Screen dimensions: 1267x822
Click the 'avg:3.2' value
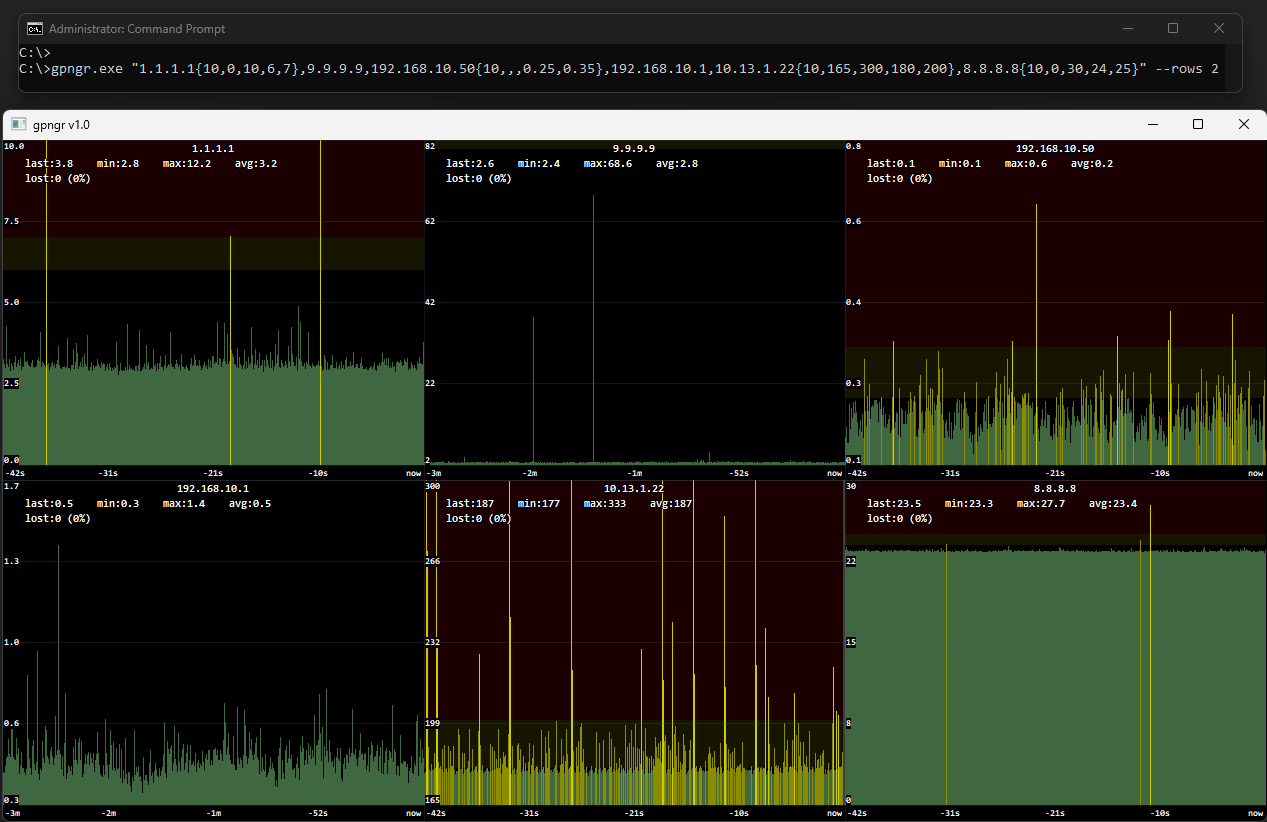pyautogui.click(x=256, y=163)
